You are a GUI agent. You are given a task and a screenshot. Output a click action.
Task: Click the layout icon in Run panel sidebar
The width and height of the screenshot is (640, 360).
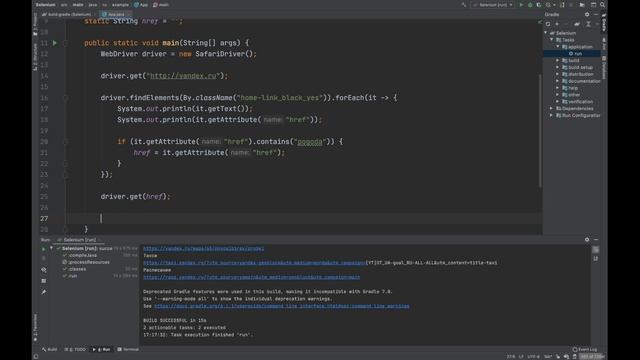pyautogui.click(x=44, y=281)
